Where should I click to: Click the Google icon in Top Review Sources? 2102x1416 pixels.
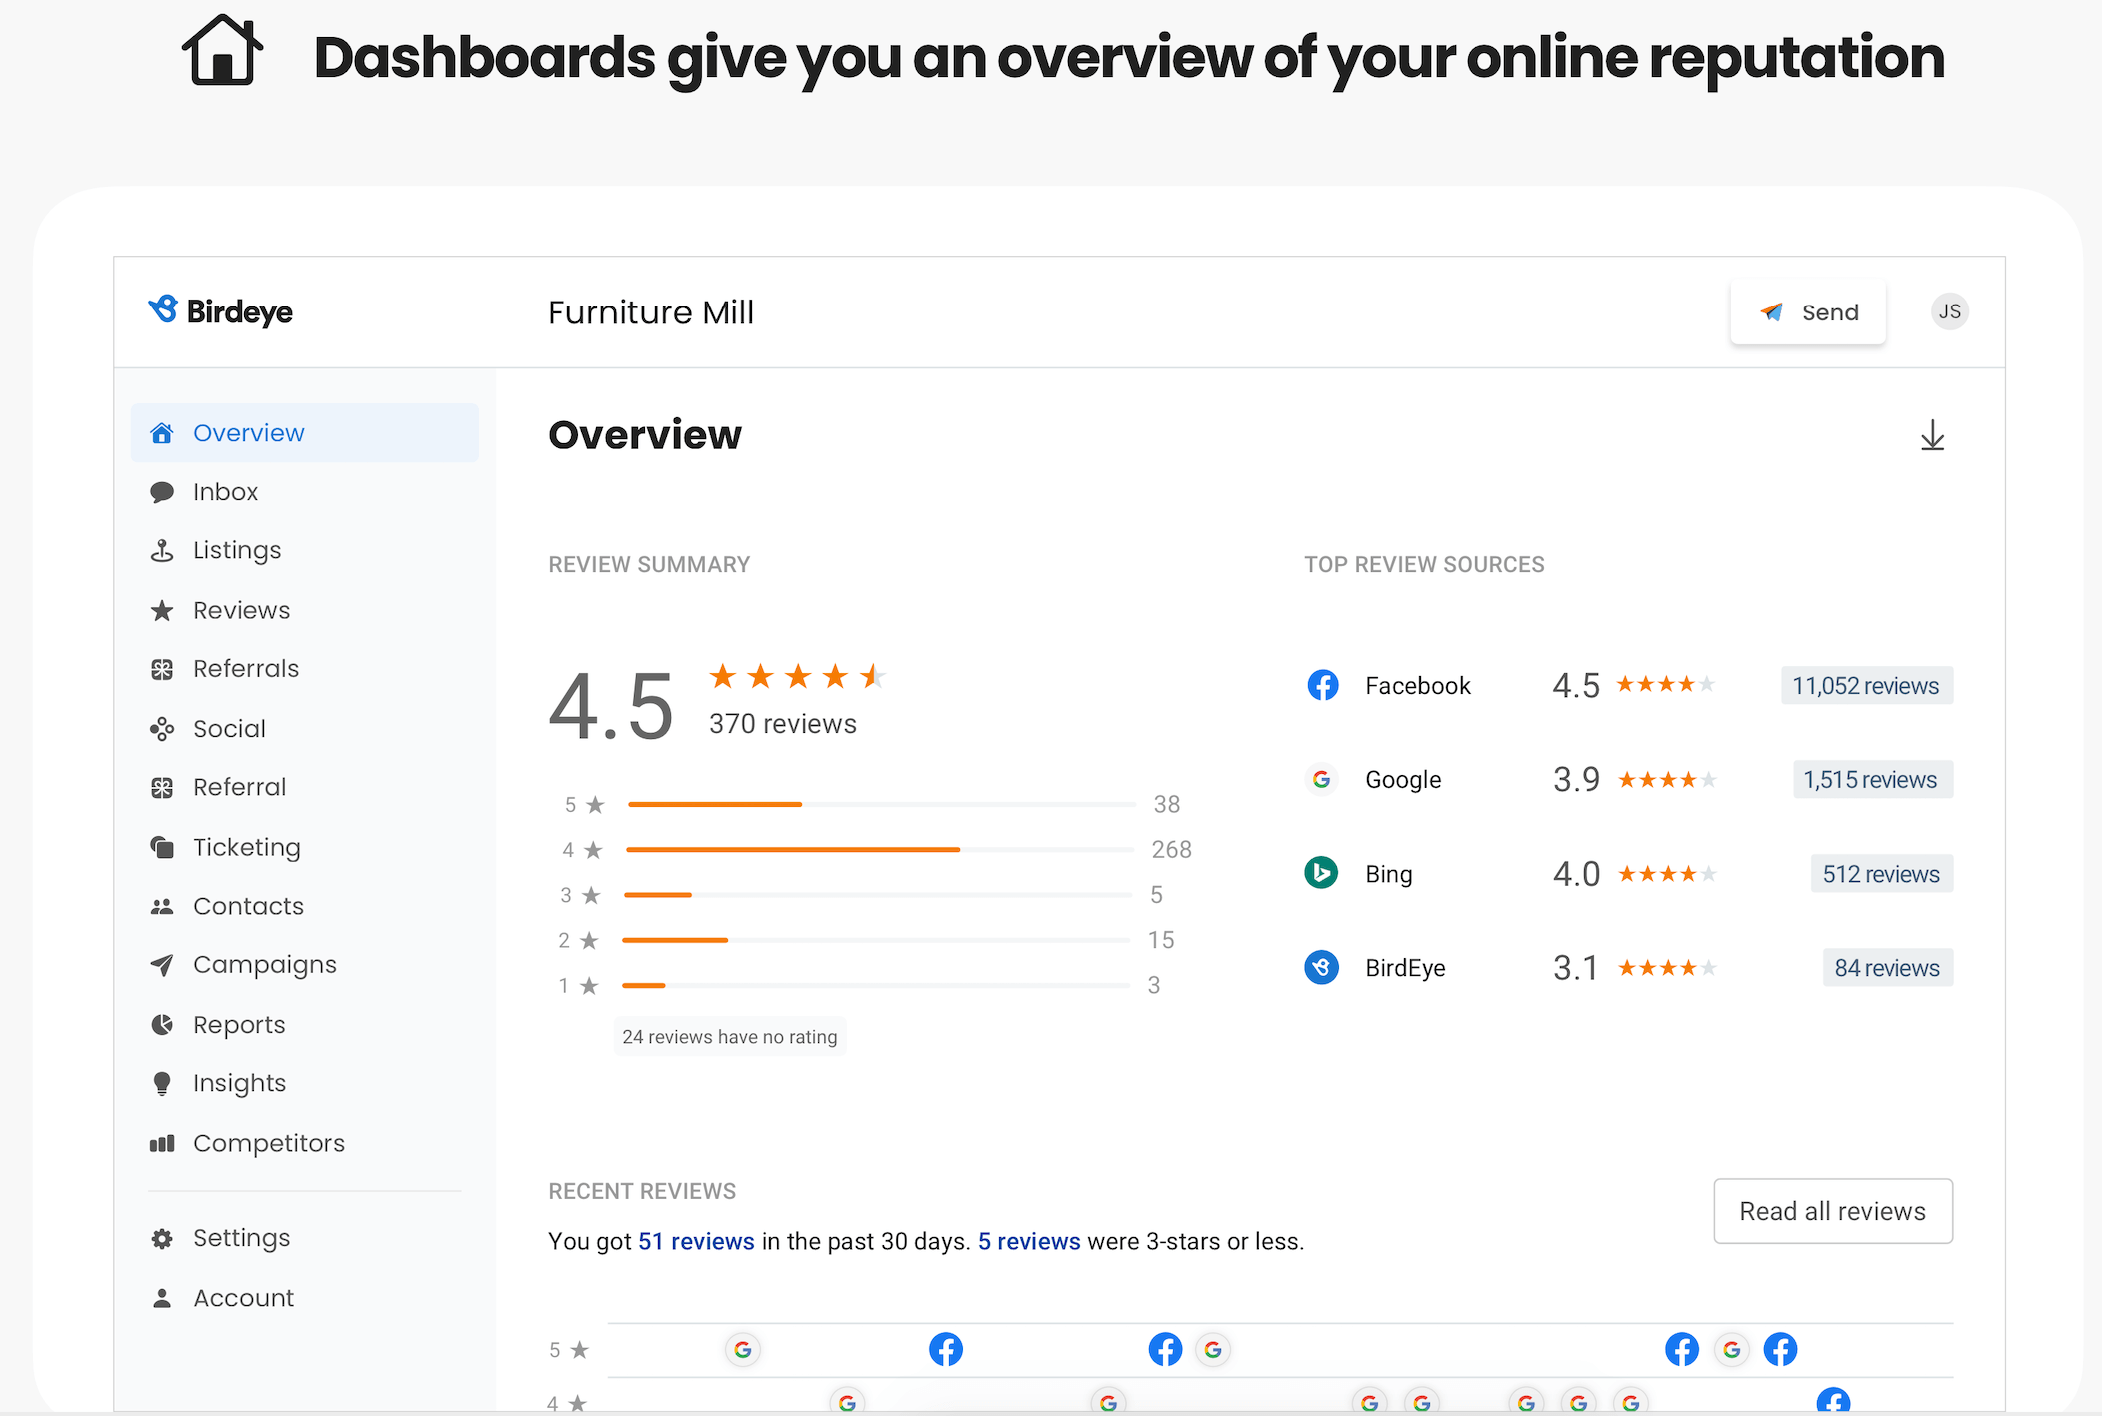point(1322,779)
